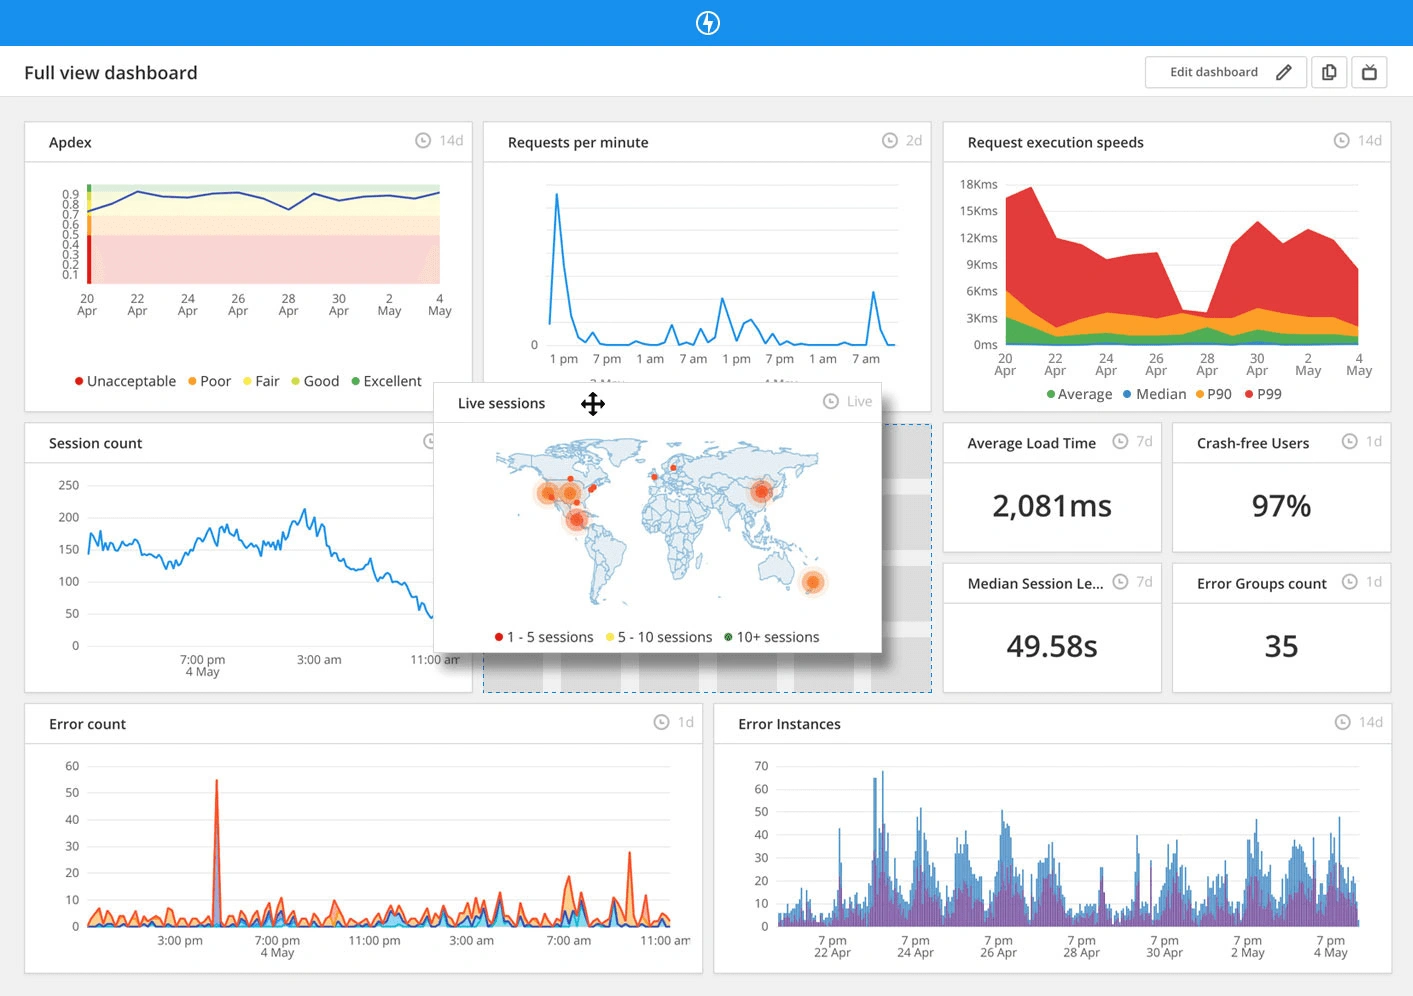Screen dimensions: 1413x996
Task: Toggle Excellent legend in Apdex chart
Action: (386, 382)
